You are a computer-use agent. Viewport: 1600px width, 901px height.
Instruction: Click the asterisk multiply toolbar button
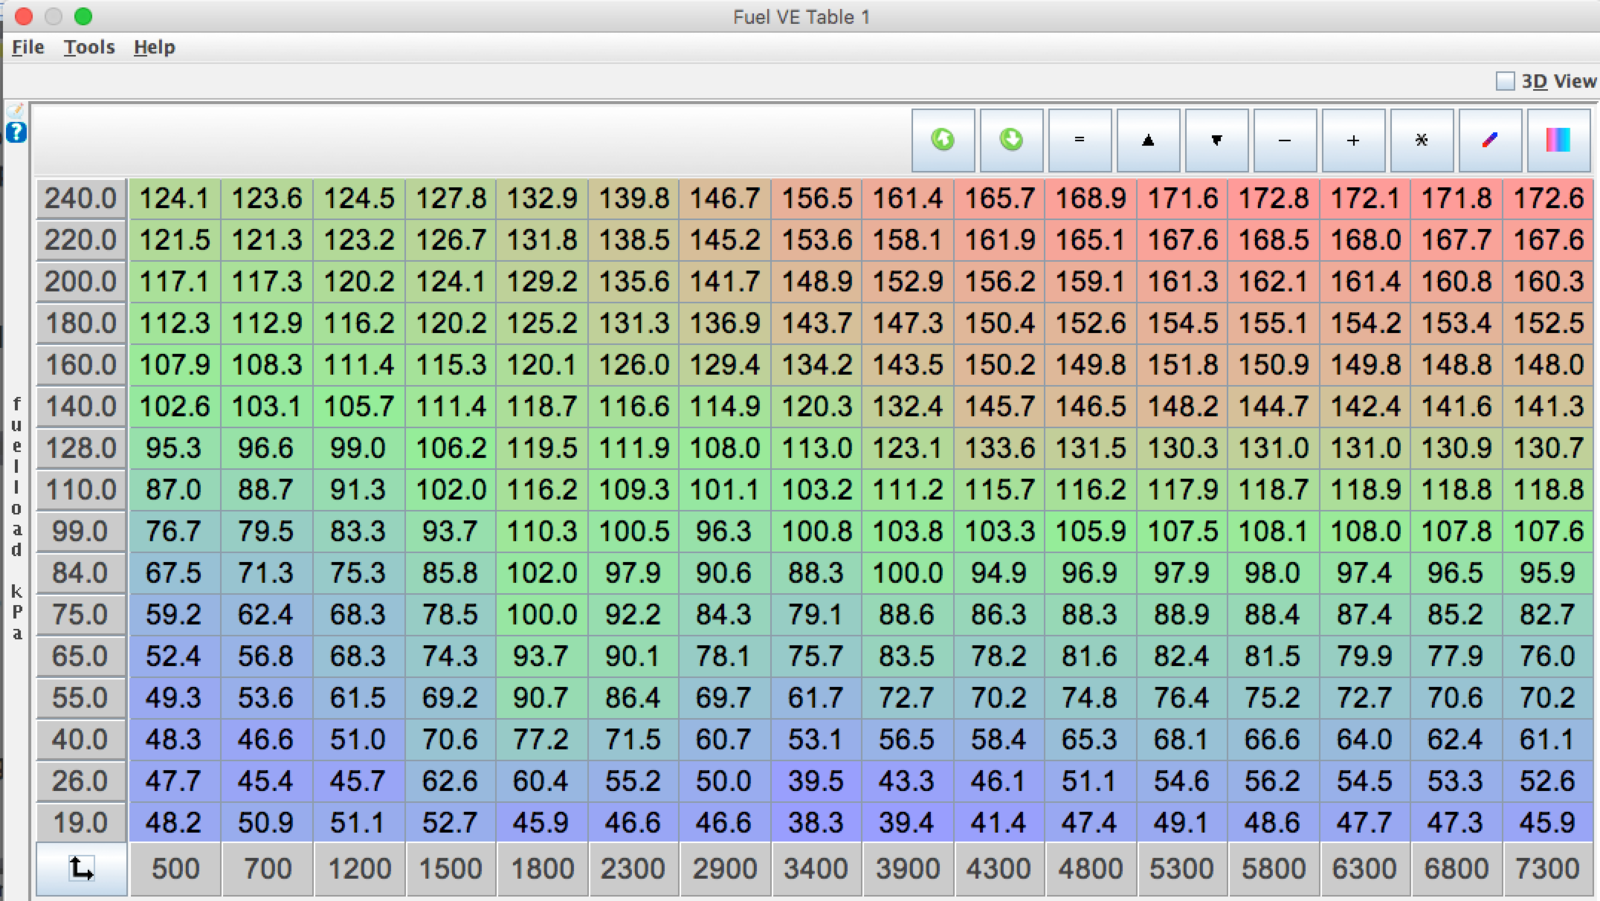coord(1421,140)
